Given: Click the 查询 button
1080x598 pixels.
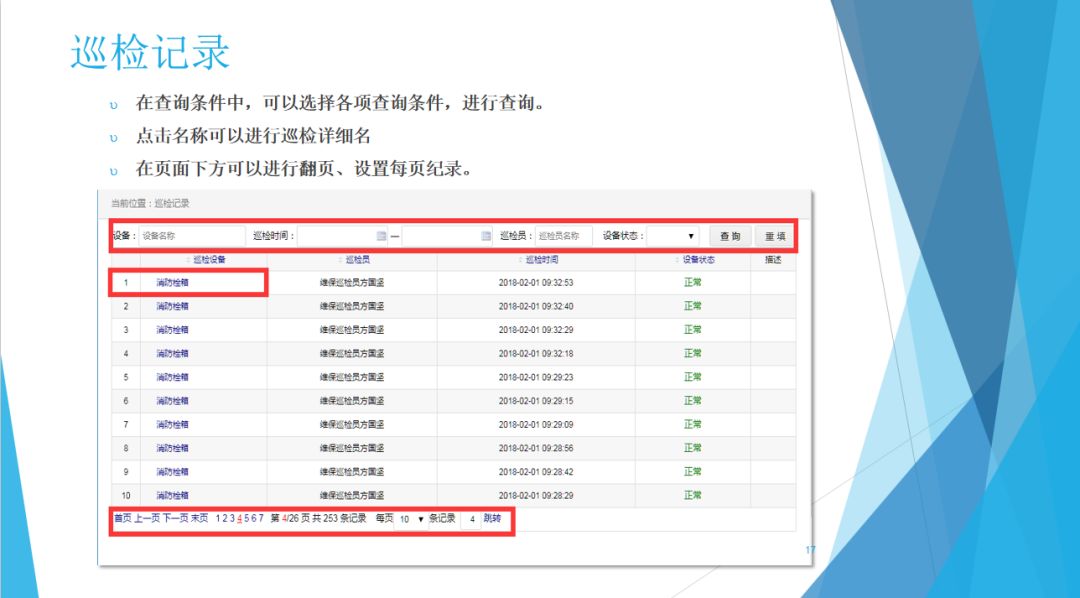Looking at the screenshot, I should click(730, 236).
